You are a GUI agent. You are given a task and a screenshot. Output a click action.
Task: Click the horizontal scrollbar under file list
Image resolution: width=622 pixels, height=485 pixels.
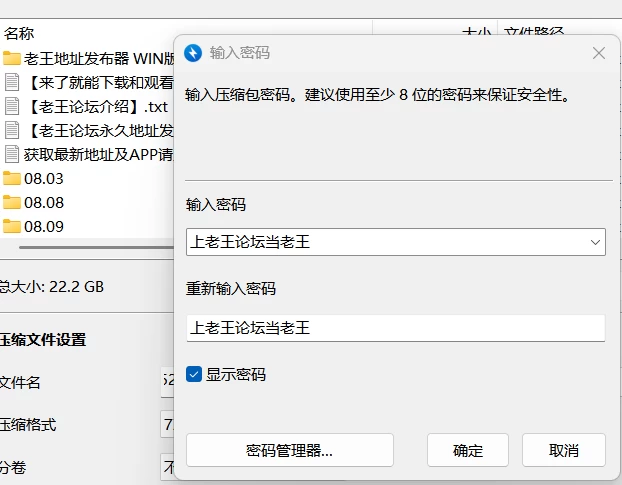point(96,247)
